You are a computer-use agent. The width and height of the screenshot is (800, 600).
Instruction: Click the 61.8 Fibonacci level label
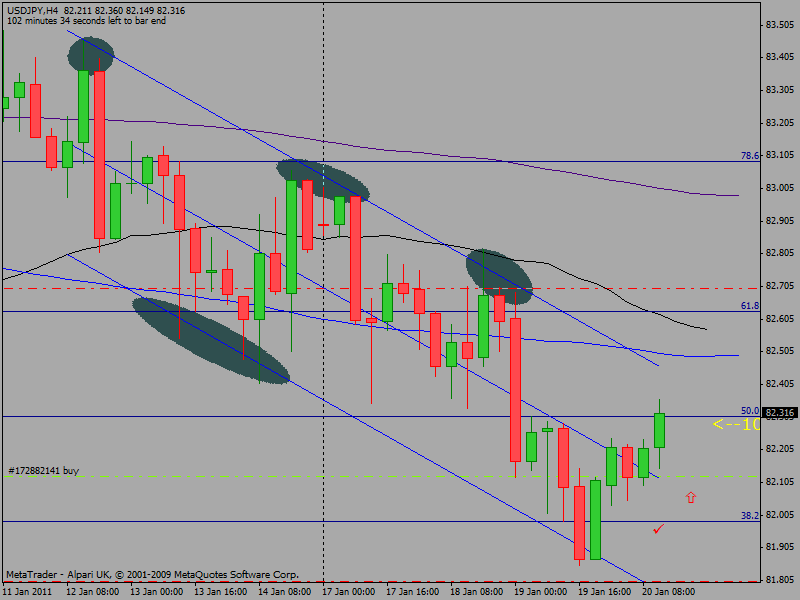tap(749, 306)
